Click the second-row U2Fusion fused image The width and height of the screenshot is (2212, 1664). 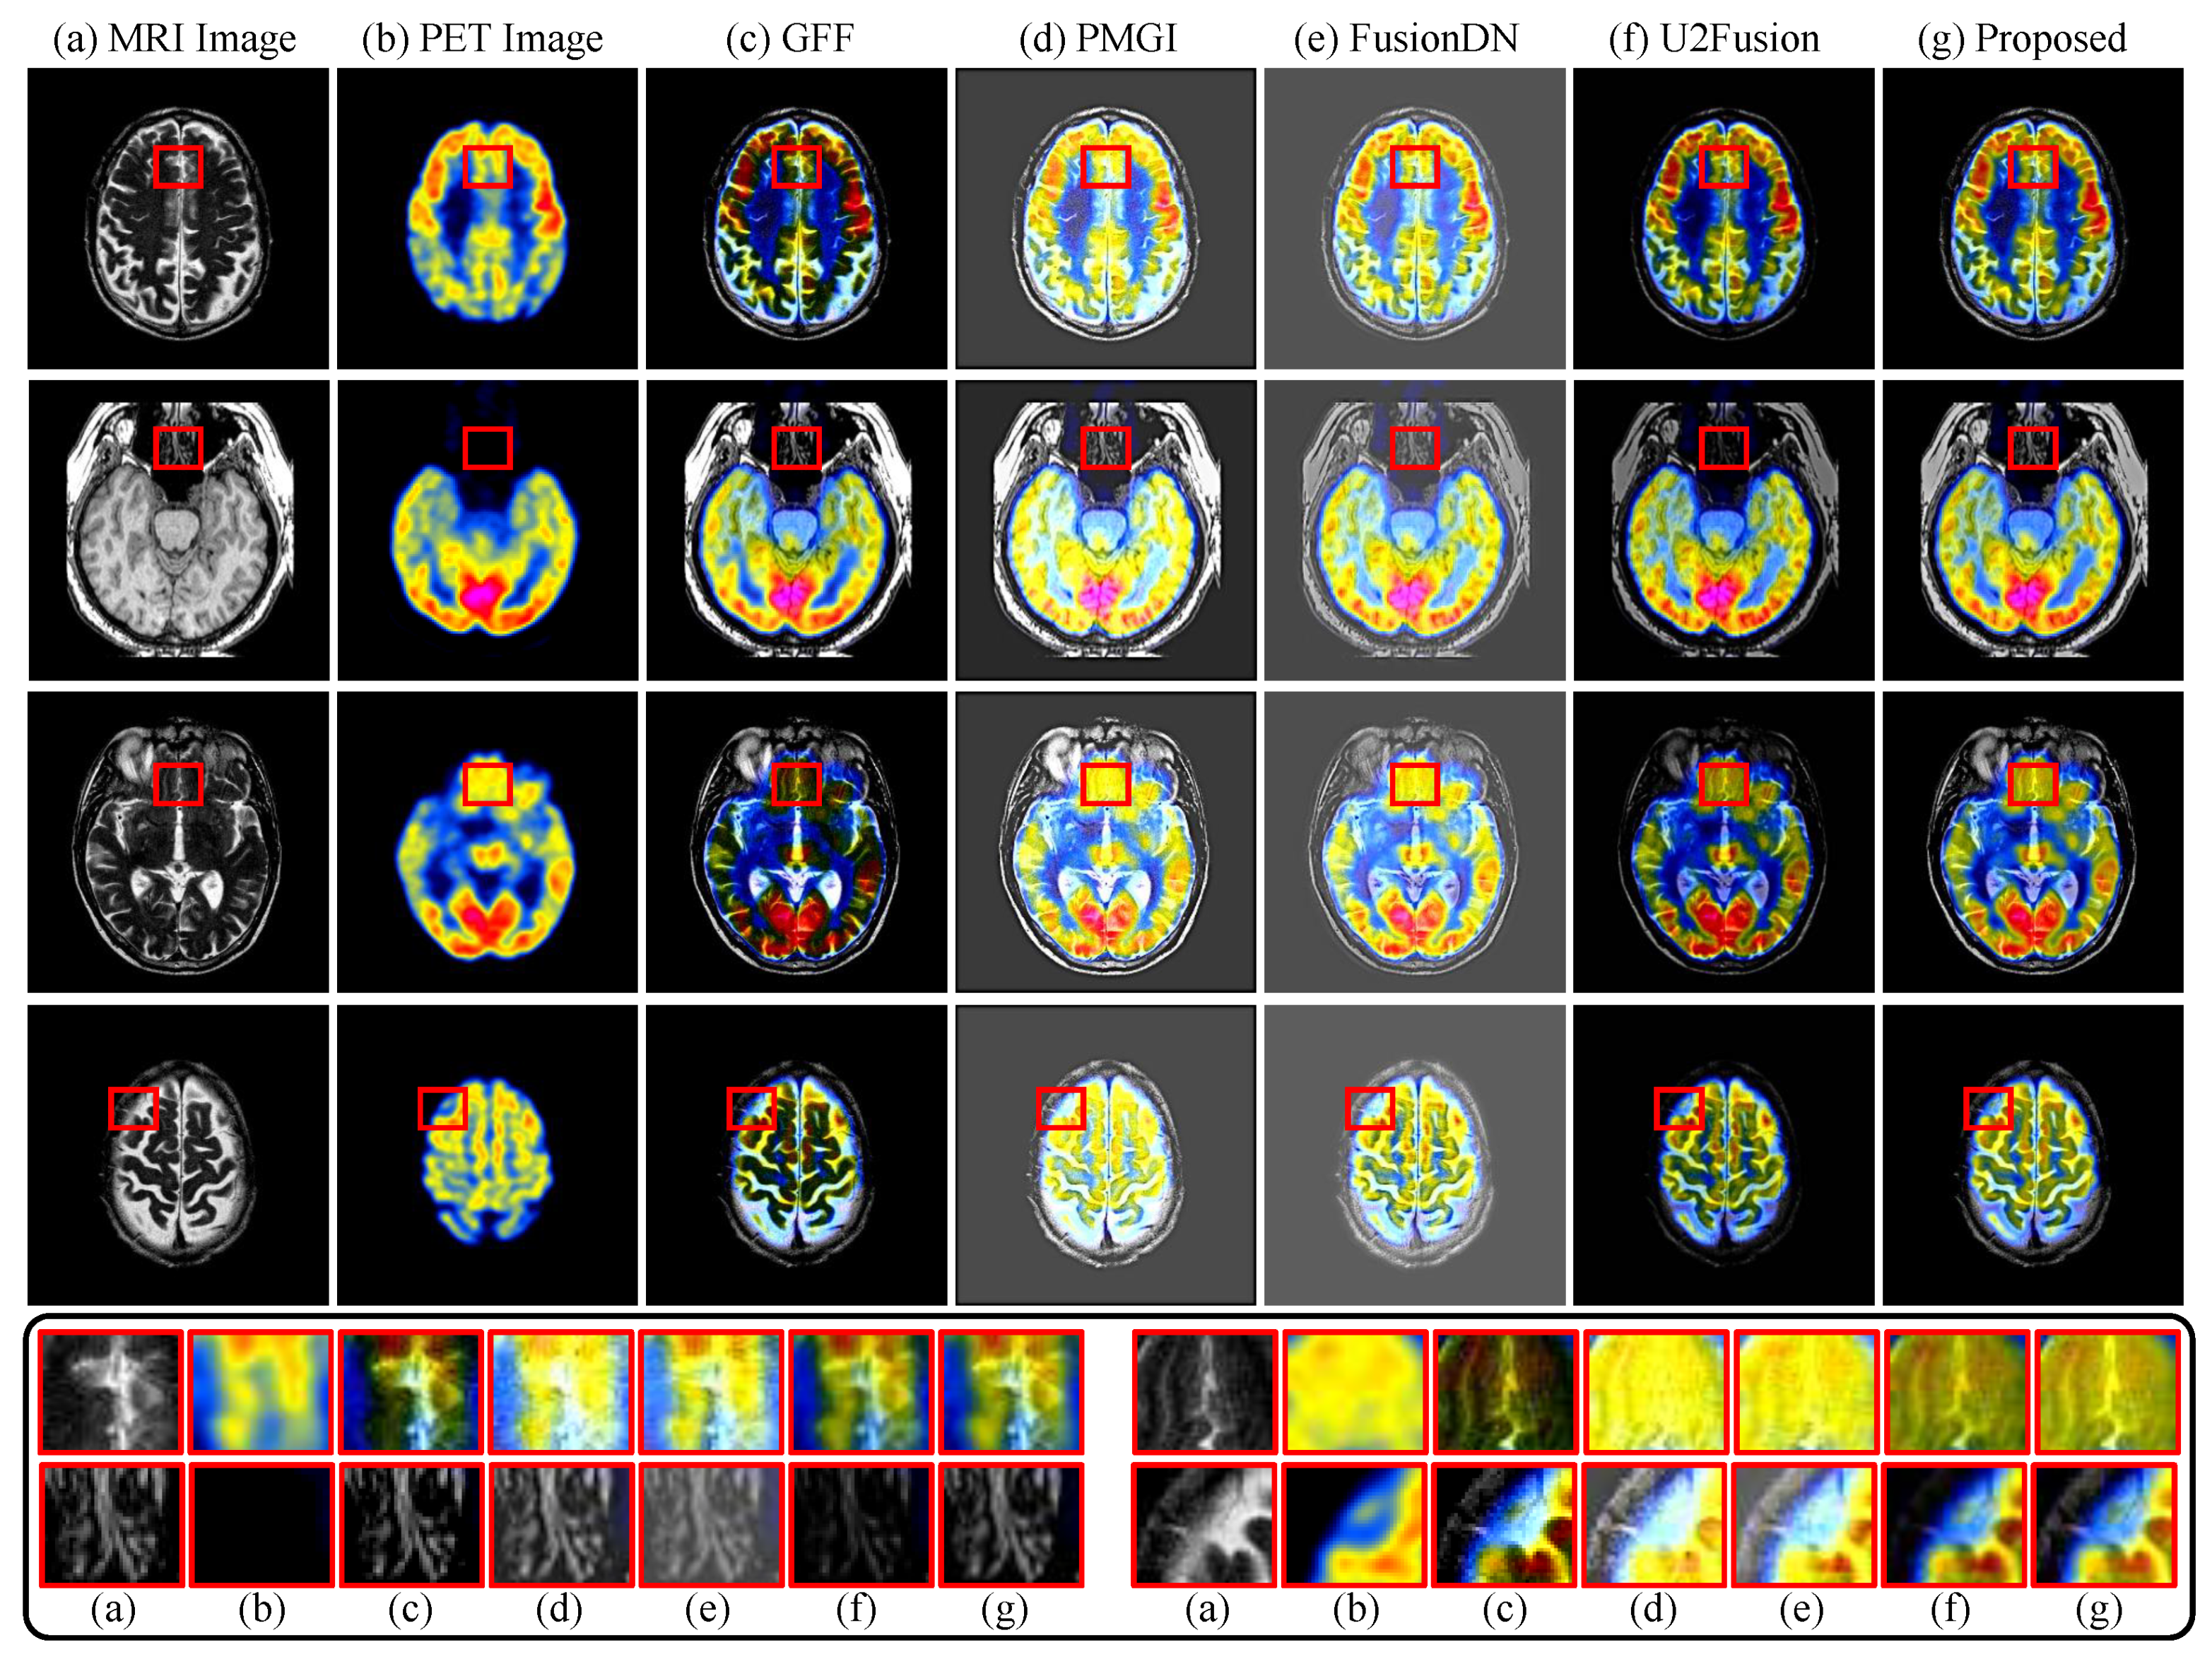[1723, 530]
